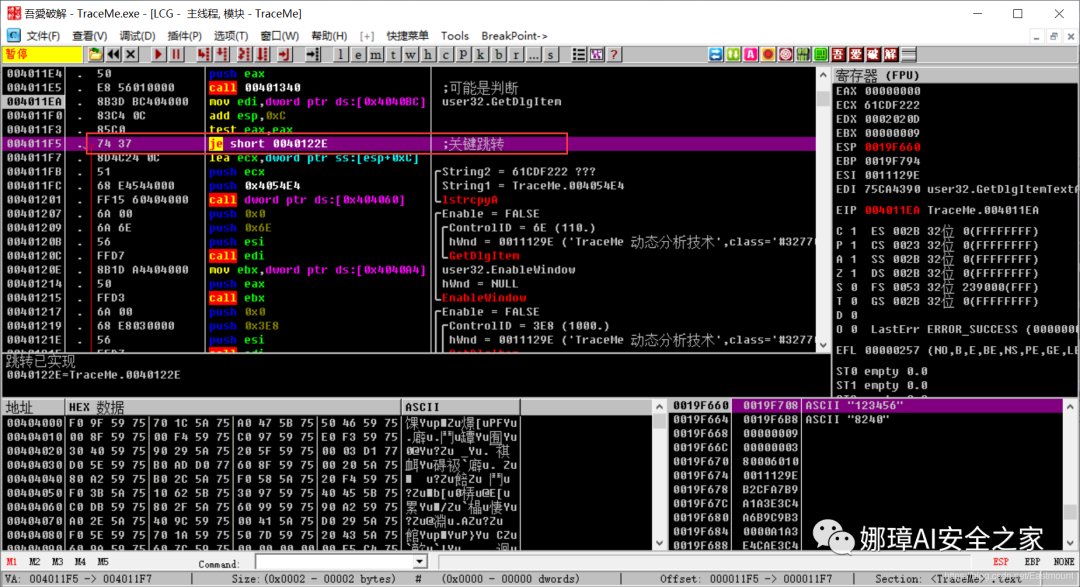Click the green window layout plugin icon
Screen dimensions: 1080x587
click(x=820, y=54)
